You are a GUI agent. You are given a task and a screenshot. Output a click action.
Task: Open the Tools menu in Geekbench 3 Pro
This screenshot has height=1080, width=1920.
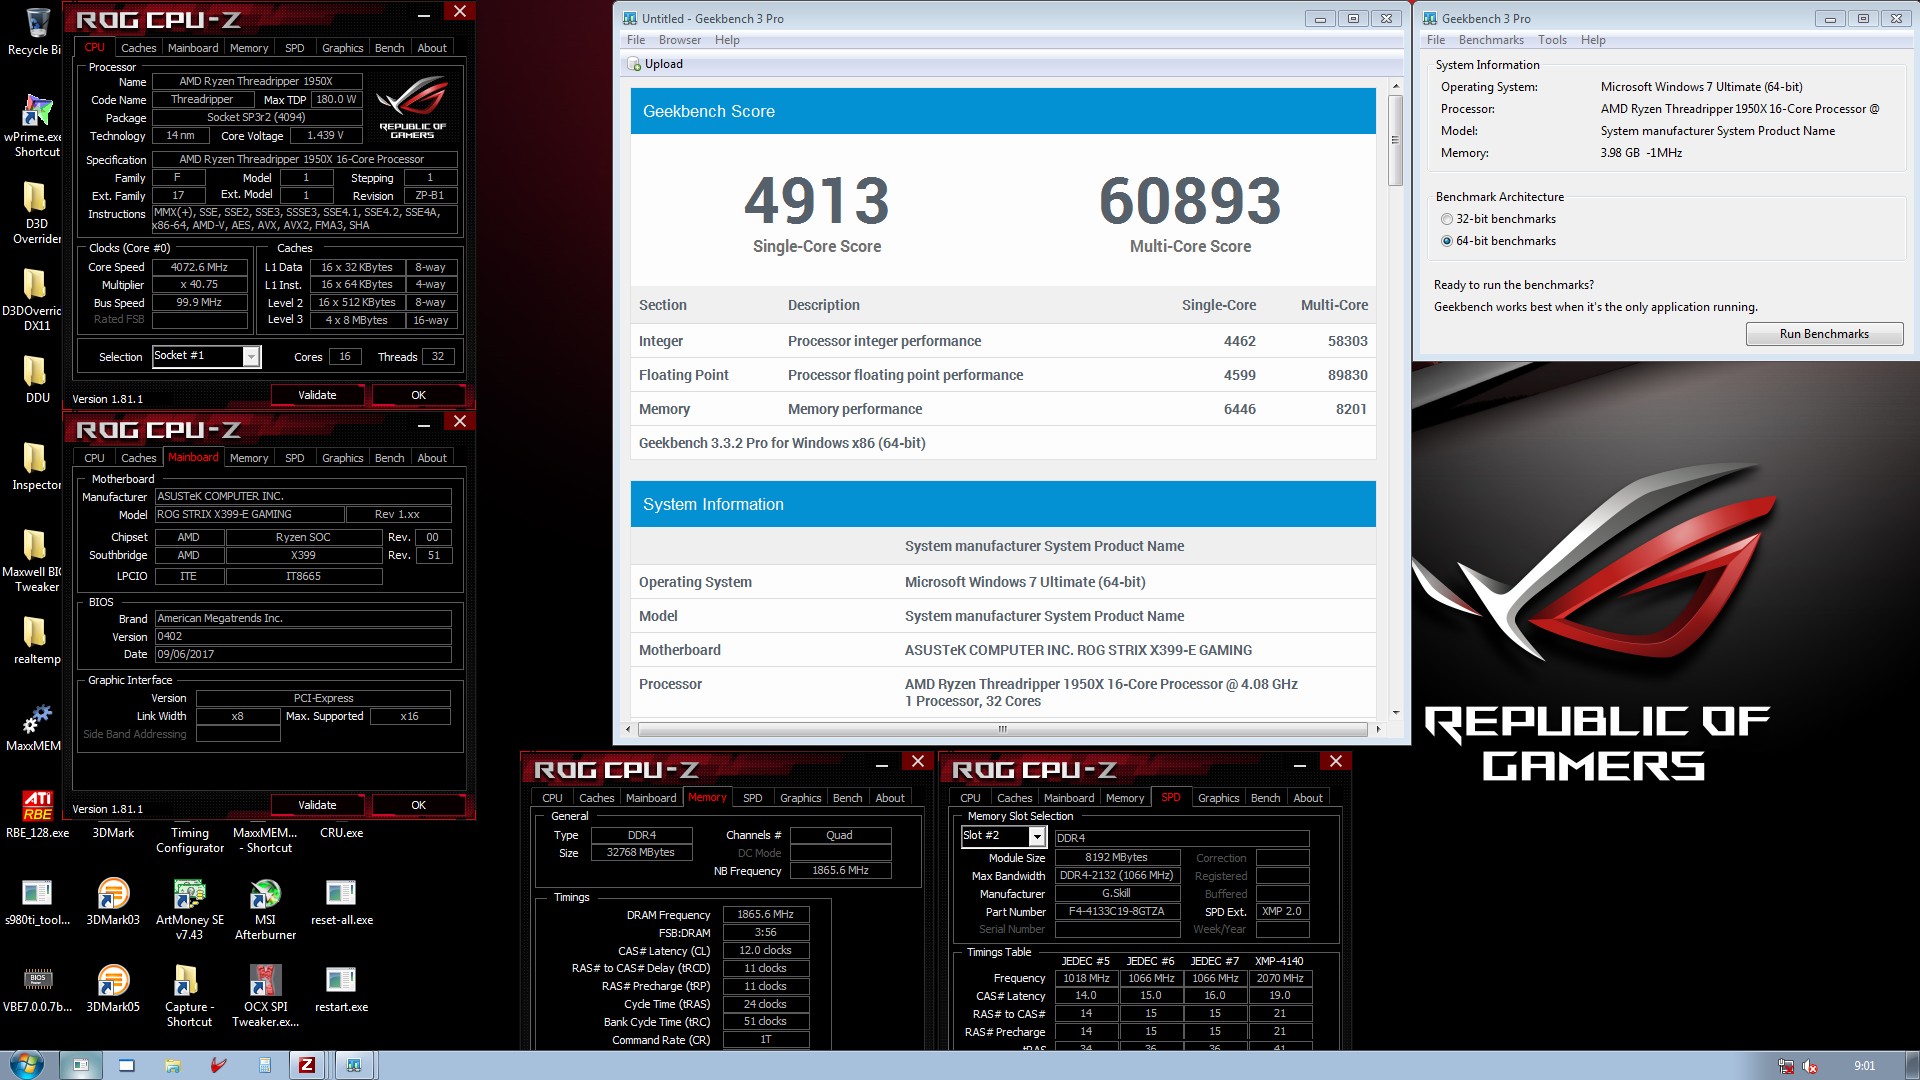click(x=1552, y=40)
